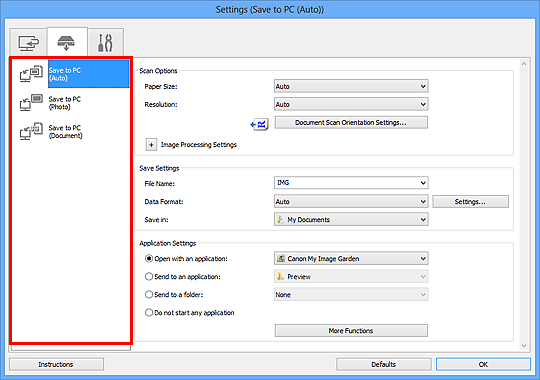Reset settings with Defaults button

[x=383, y=364]
